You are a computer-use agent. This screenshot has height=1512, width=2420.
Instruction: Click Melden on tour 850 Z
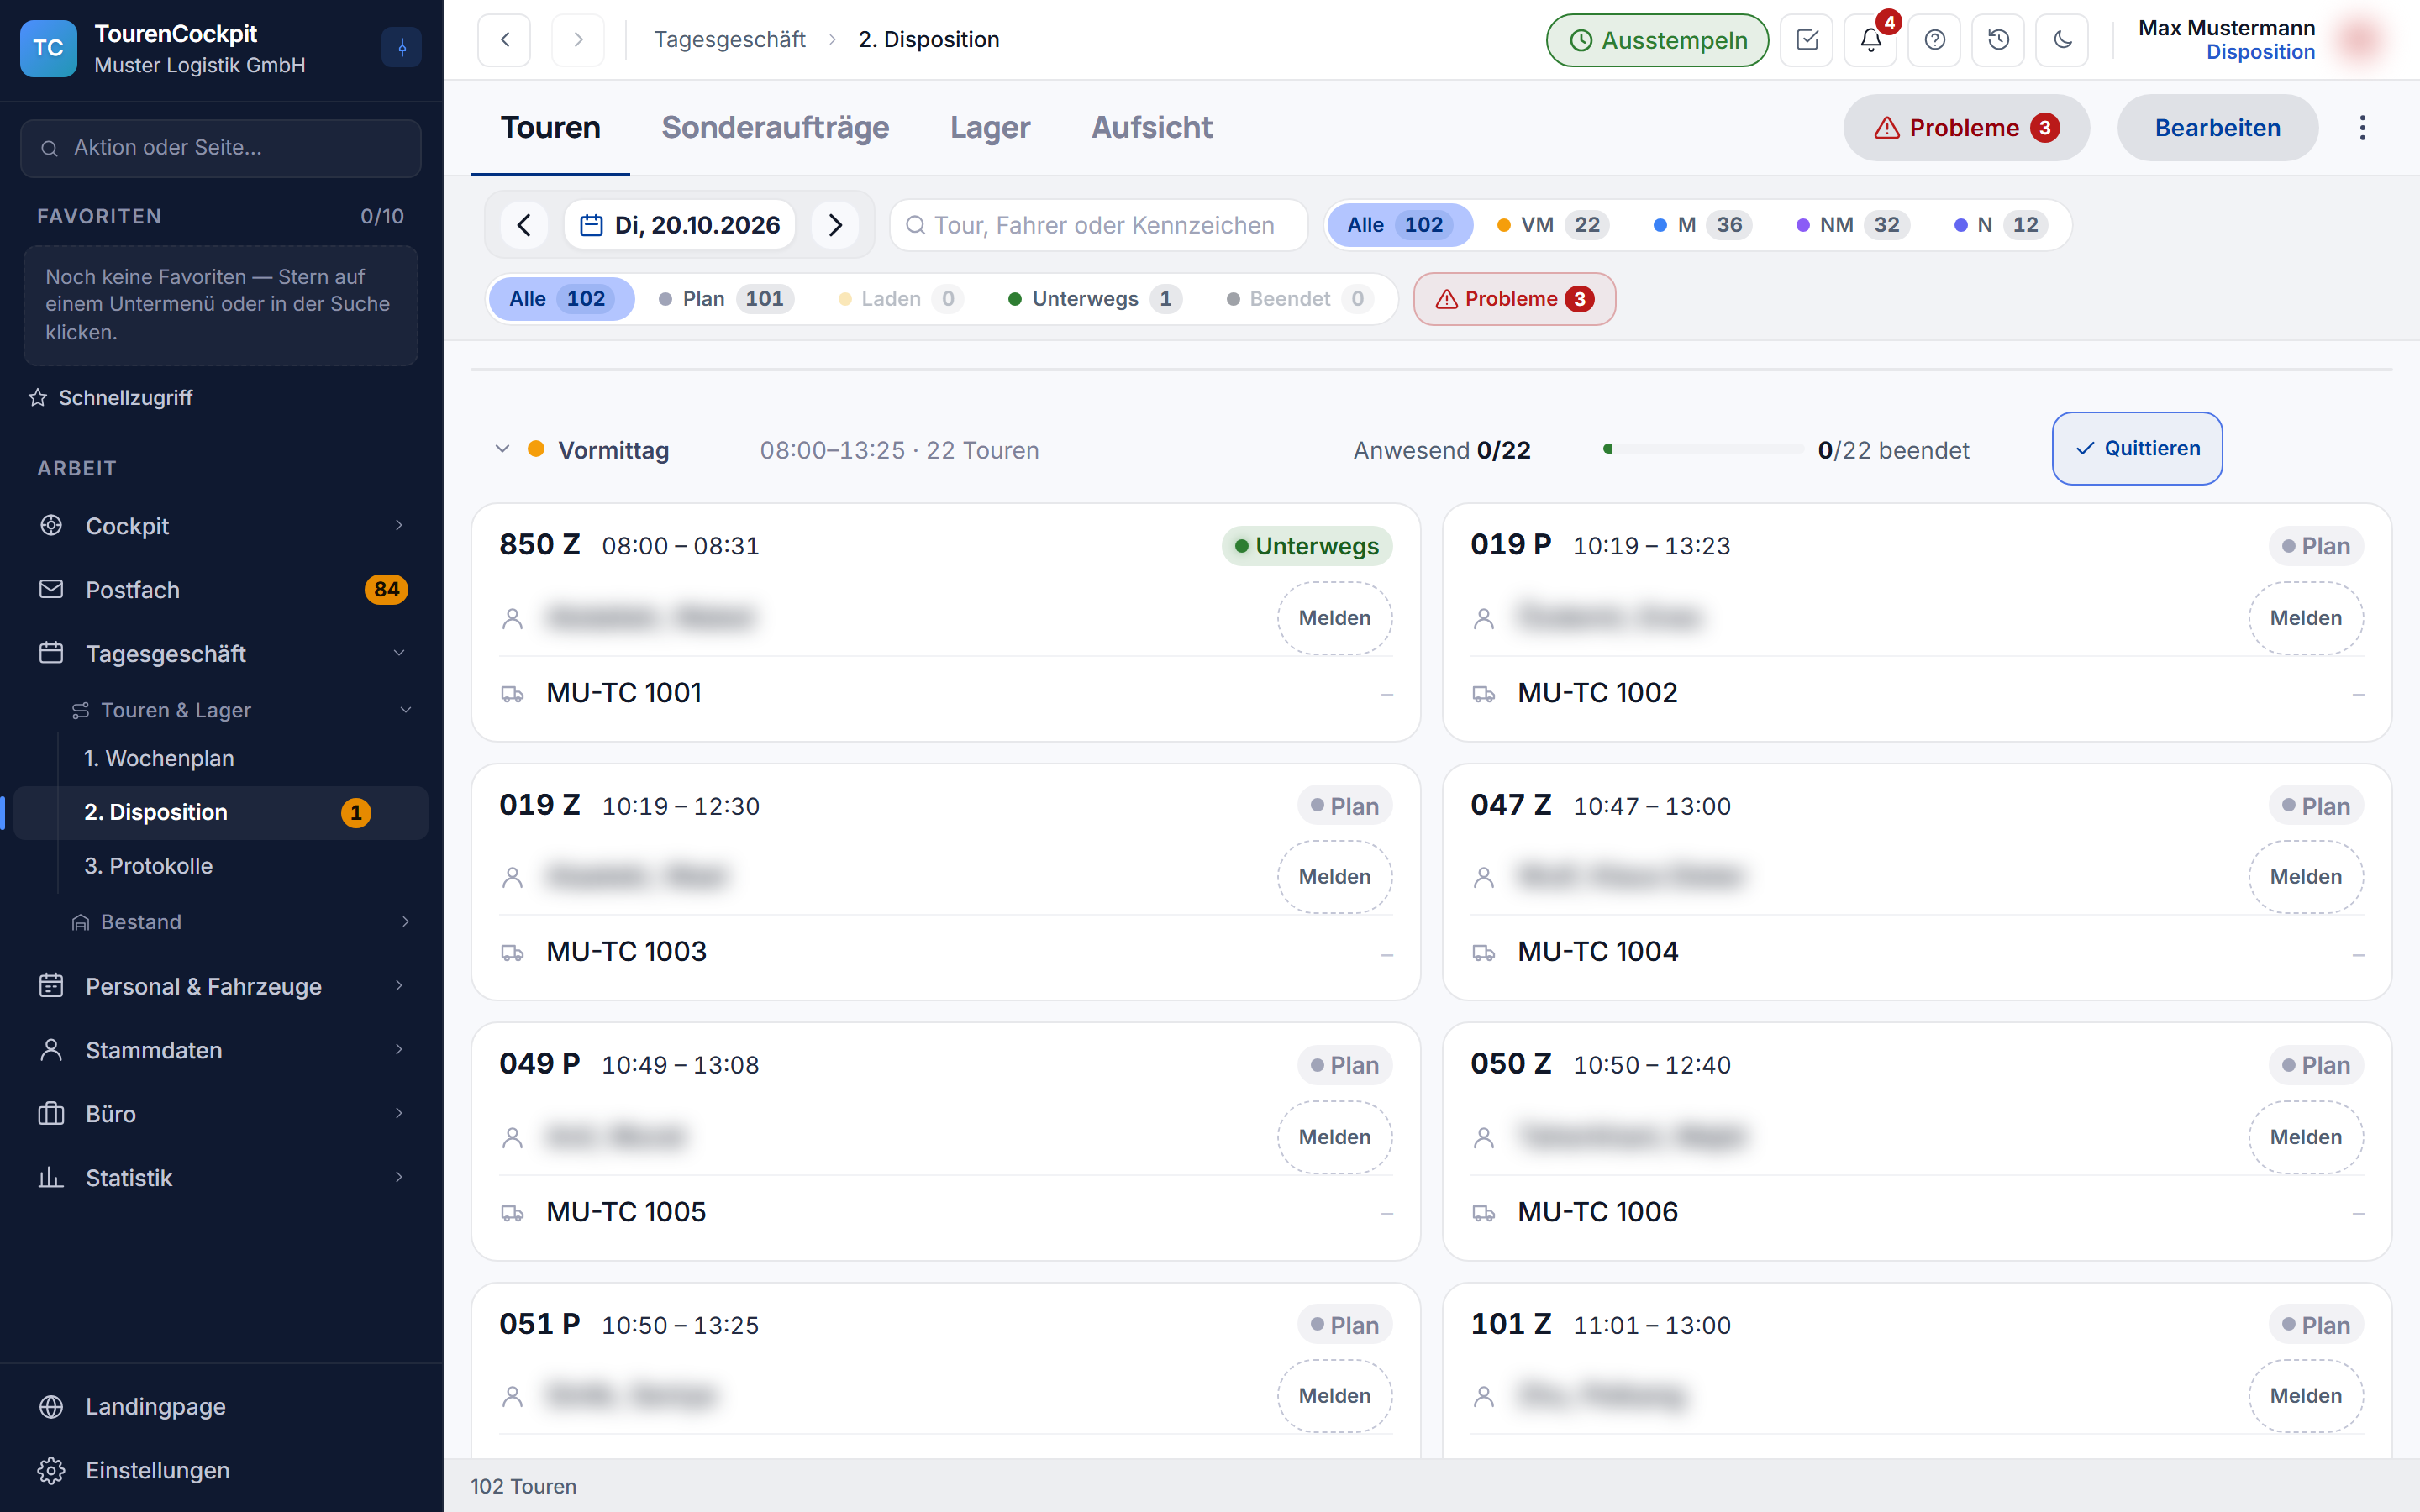1334,618
